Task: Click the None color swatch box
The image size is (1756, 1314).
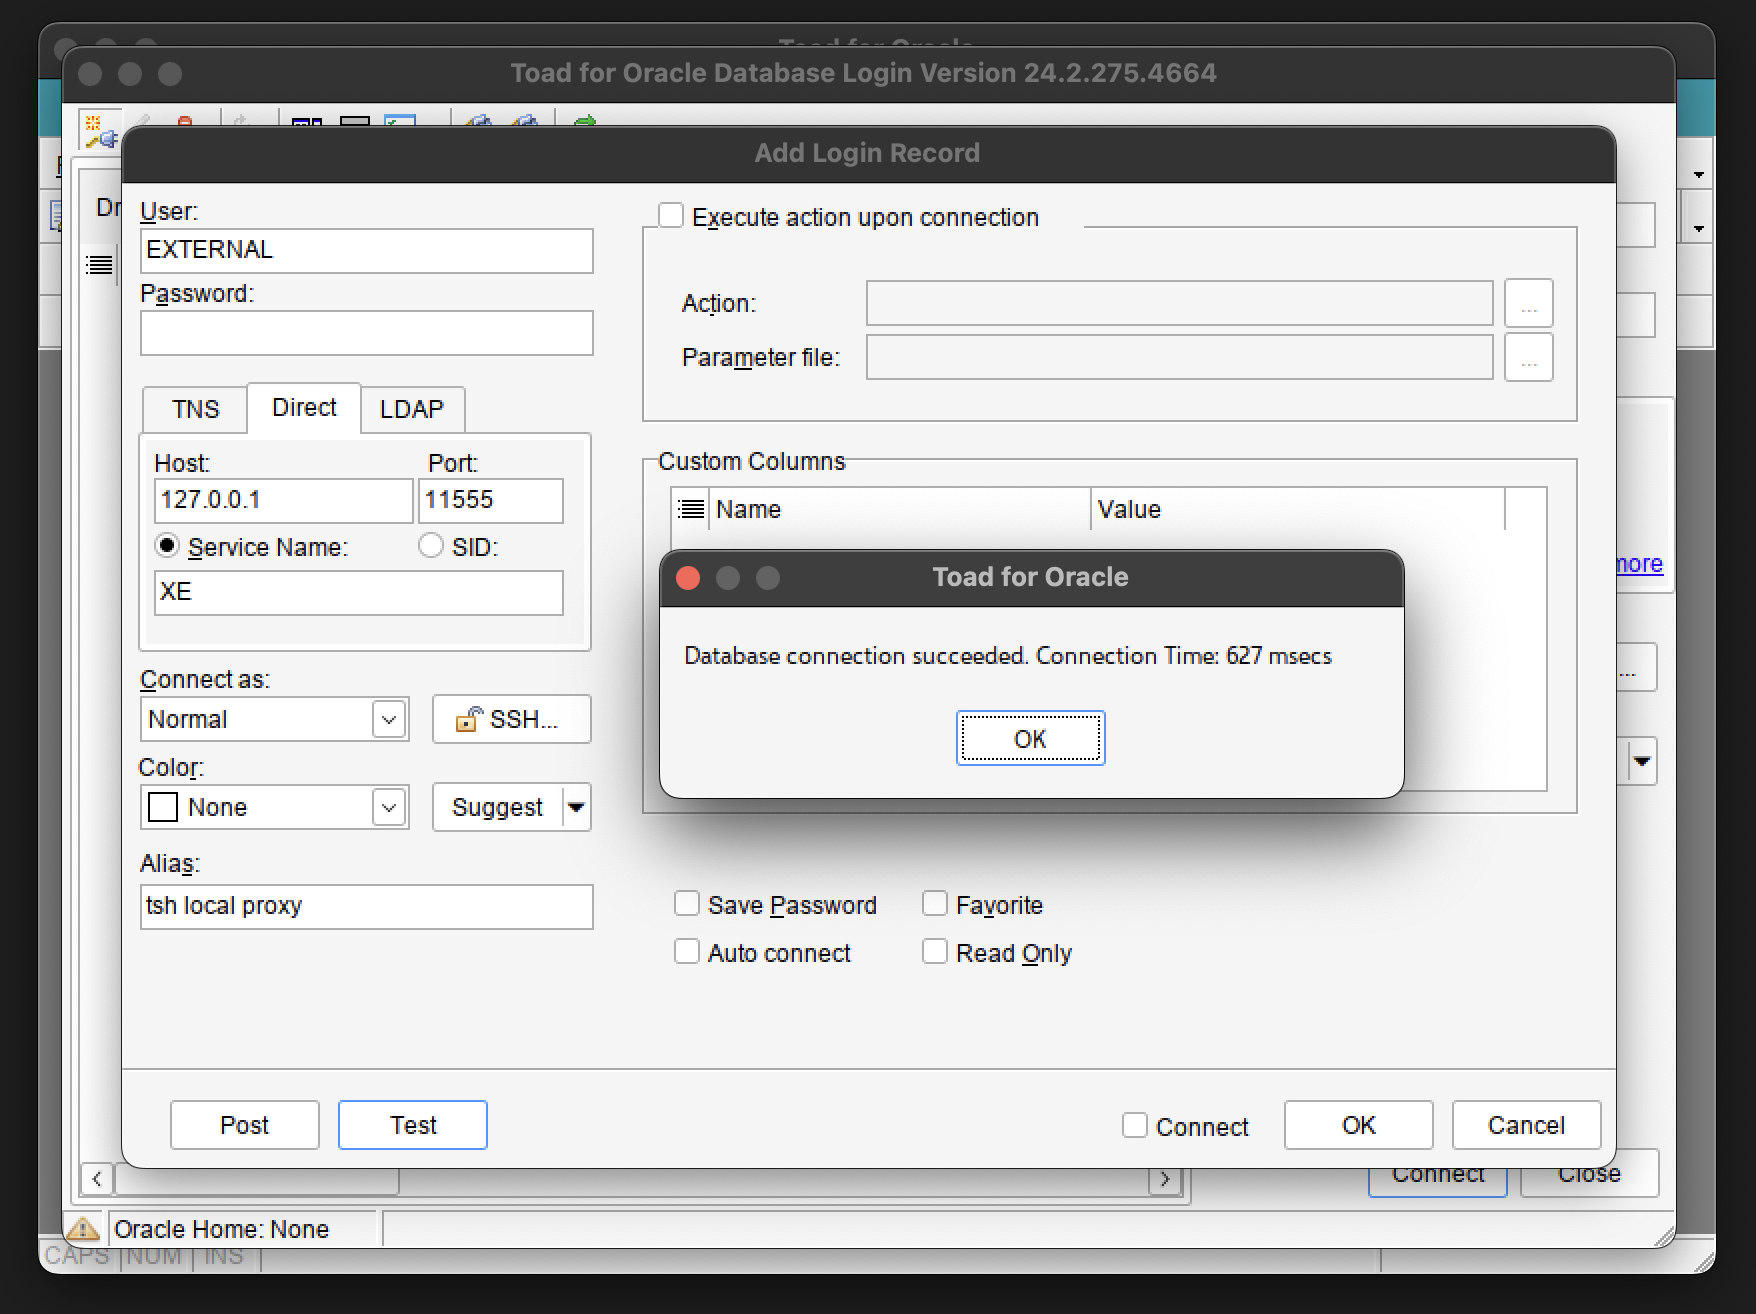Action: click(163, 807)
